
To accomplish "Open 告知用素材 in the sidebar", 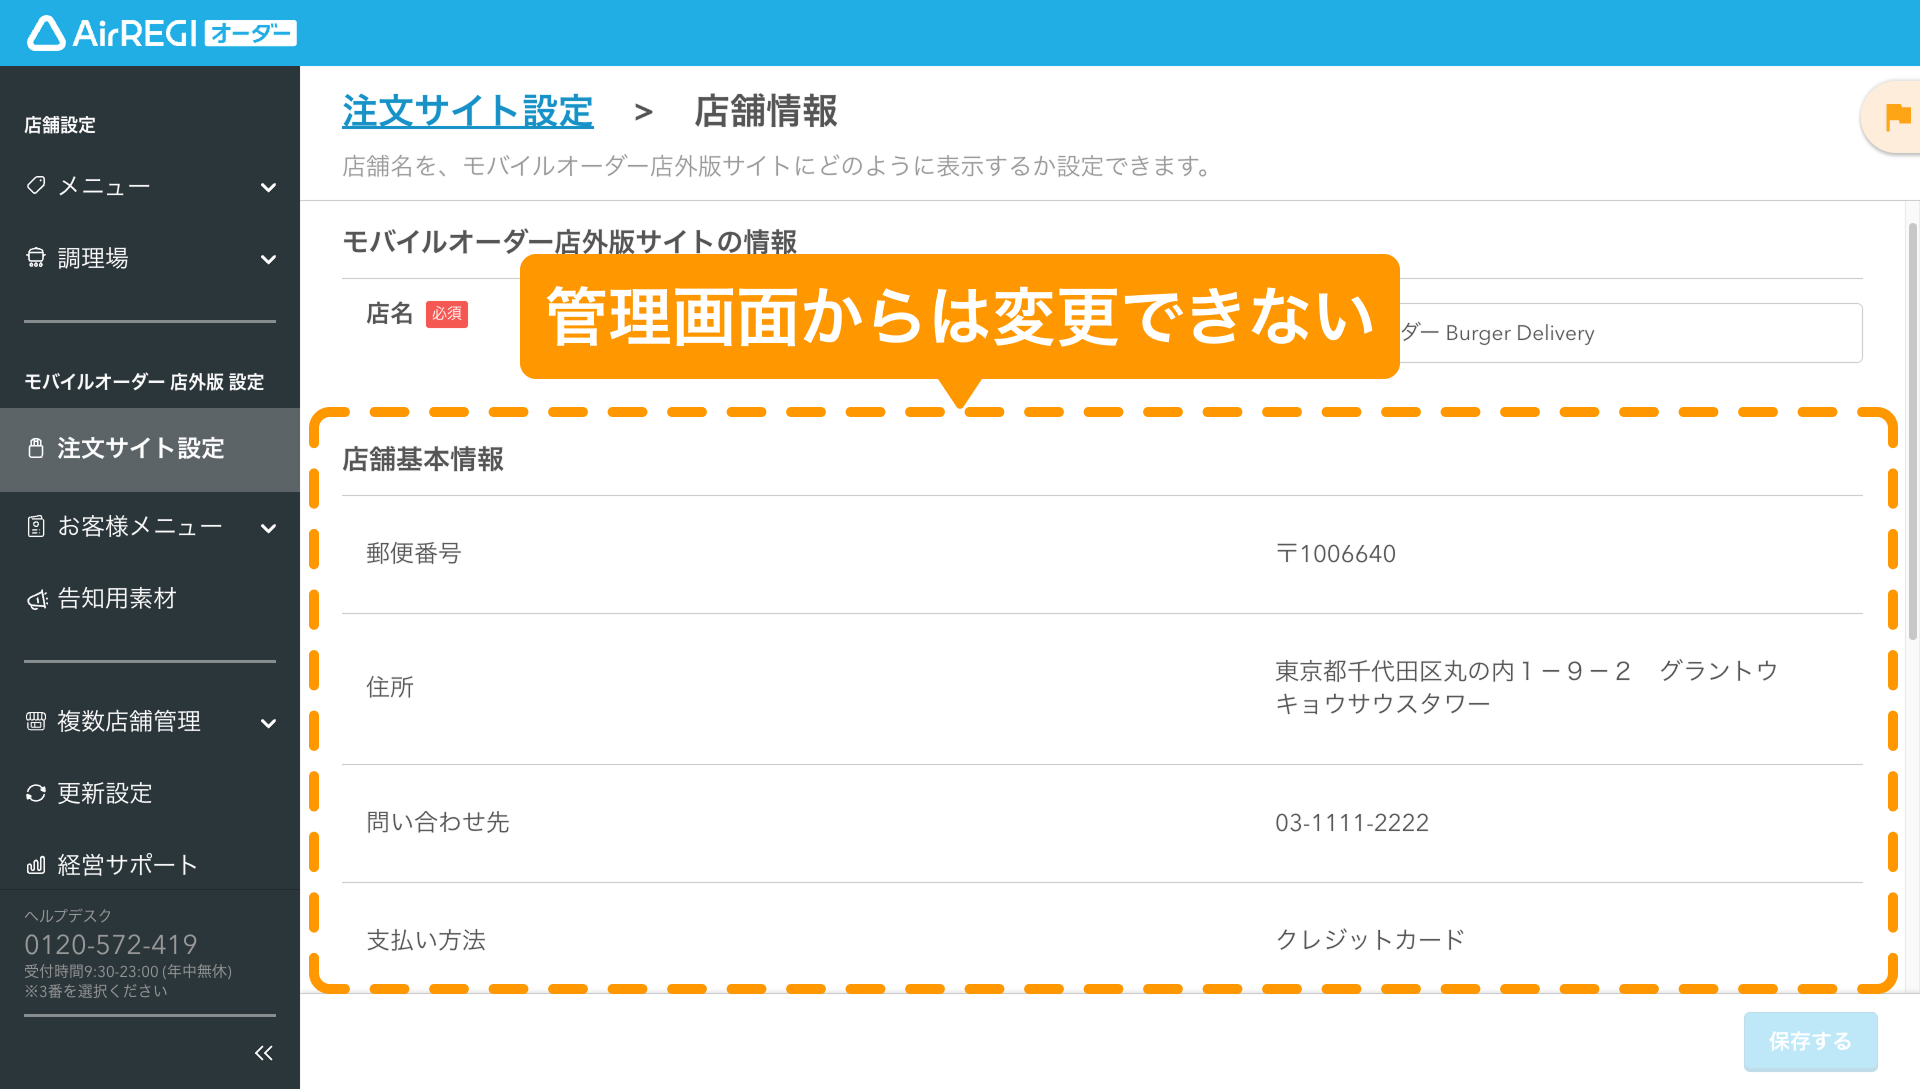I will pyautogui.click(x=150, y=599).
